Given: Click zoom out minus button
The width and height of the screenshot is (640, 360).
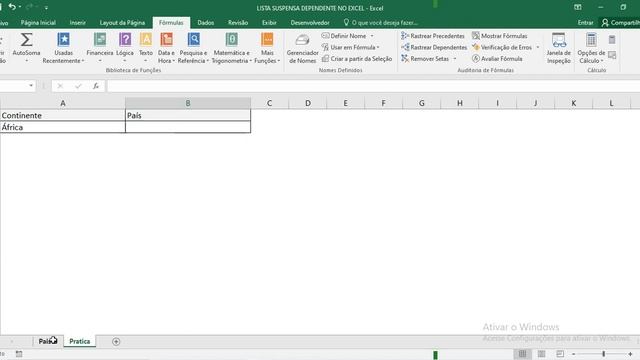Looking at the screenshot, I should (573, 354).
